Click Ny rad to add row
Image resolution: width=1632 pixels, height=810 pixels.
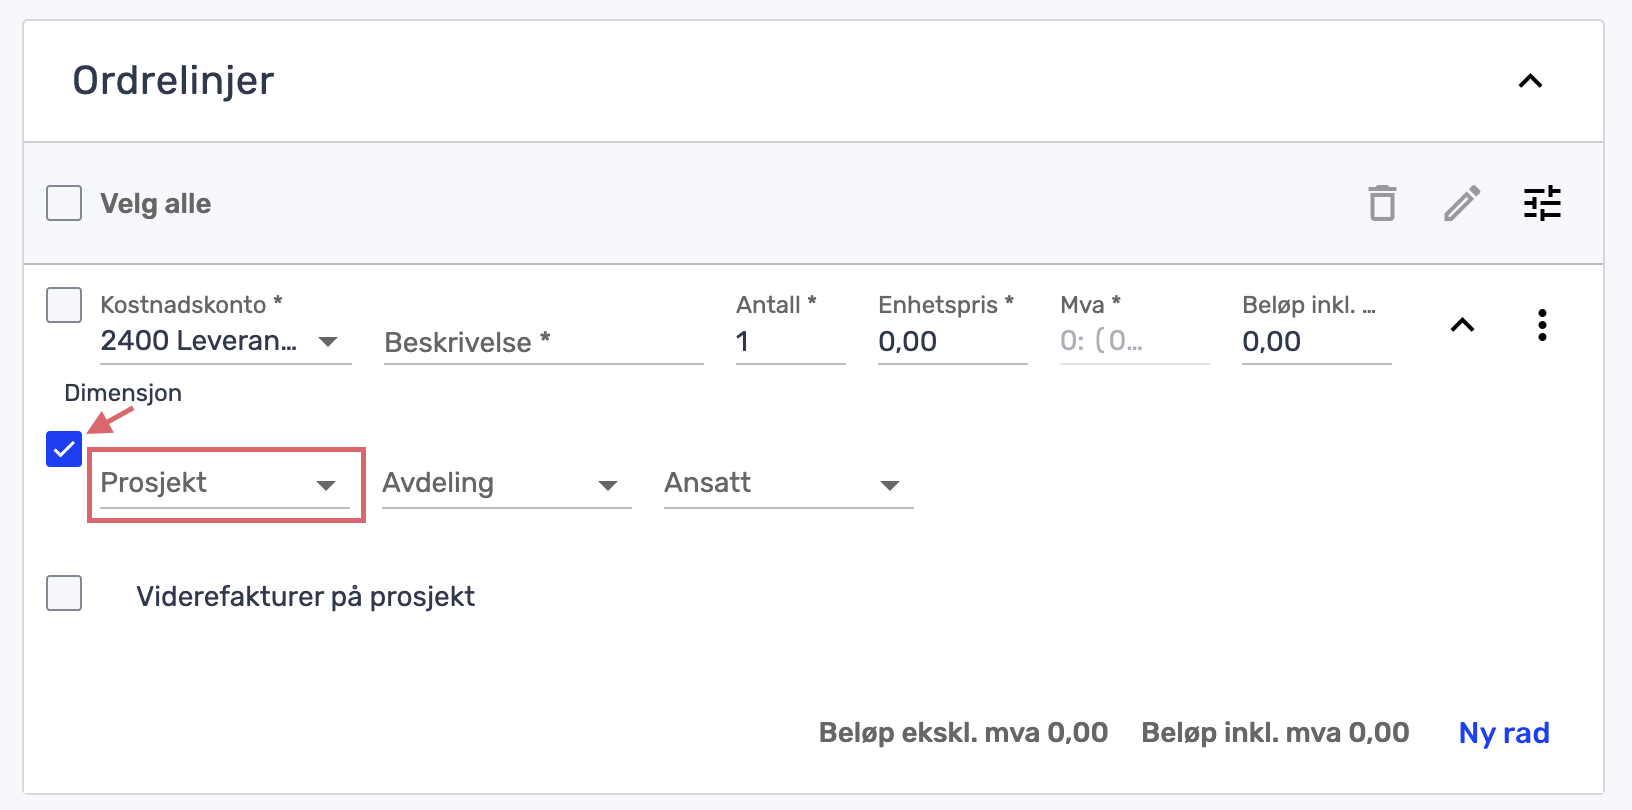[1503, 733]
